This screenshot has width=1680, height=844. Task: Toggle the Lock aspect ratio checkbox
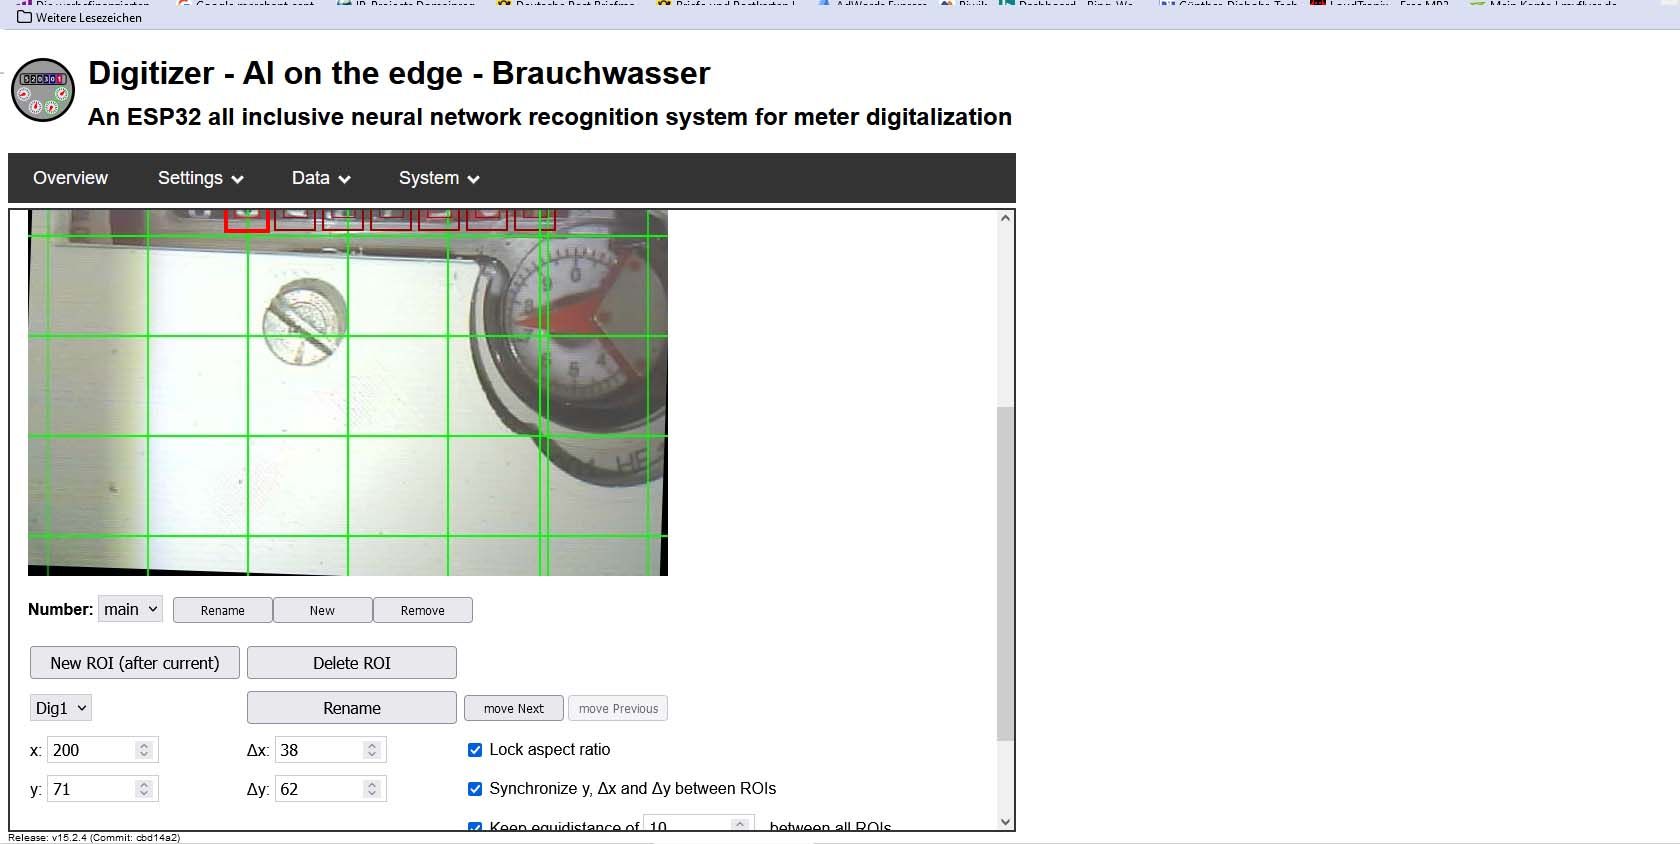[x=475, y=750]
